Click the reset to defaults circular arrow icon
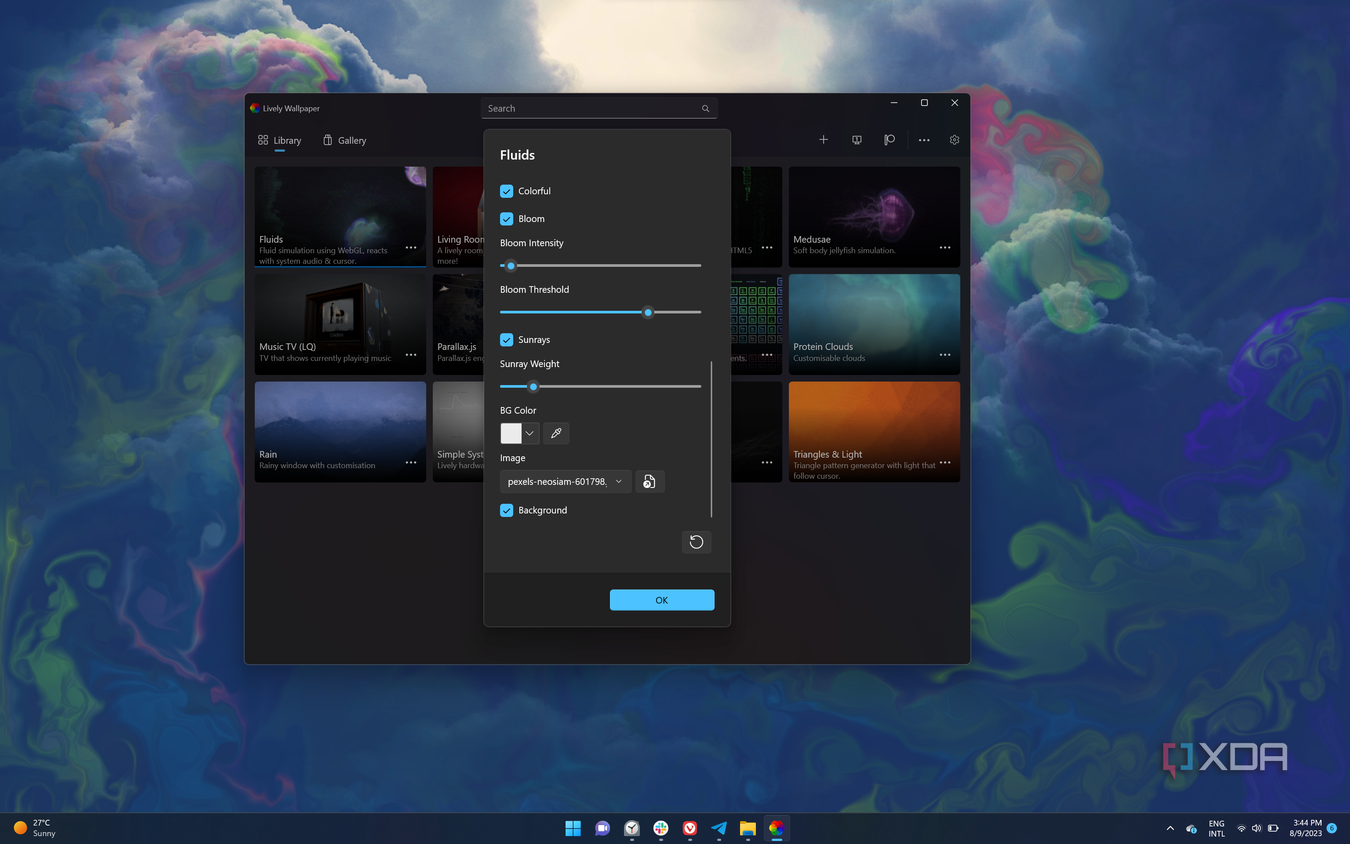 tap(696, 541)
